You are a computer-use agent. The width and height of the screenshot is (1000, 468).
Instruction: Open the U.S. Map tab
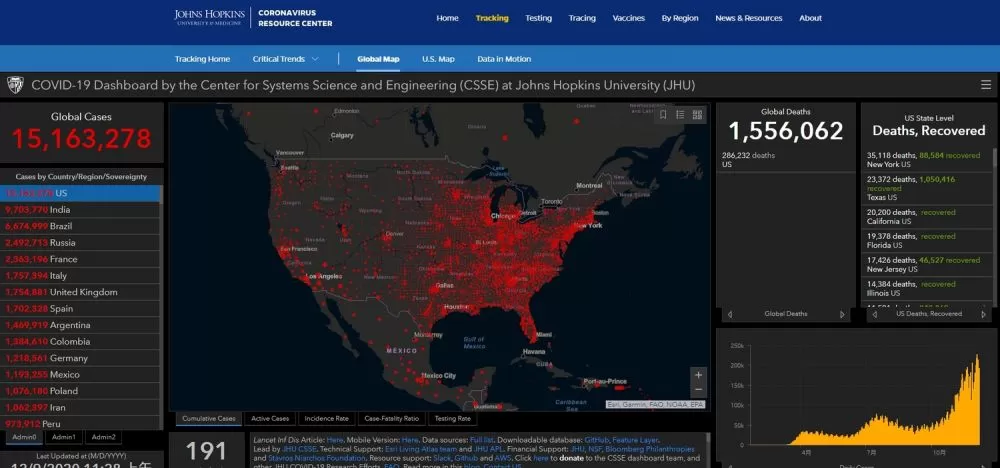[438, 59]
